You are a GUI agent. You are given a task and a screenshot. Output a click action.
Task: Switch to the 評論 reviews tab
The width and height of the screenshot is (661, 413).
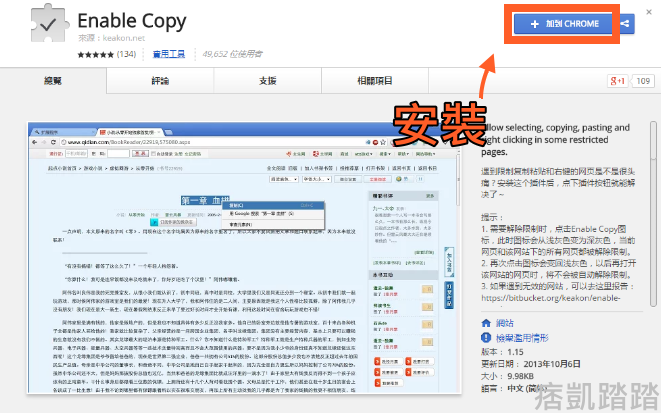coord(160,80)
